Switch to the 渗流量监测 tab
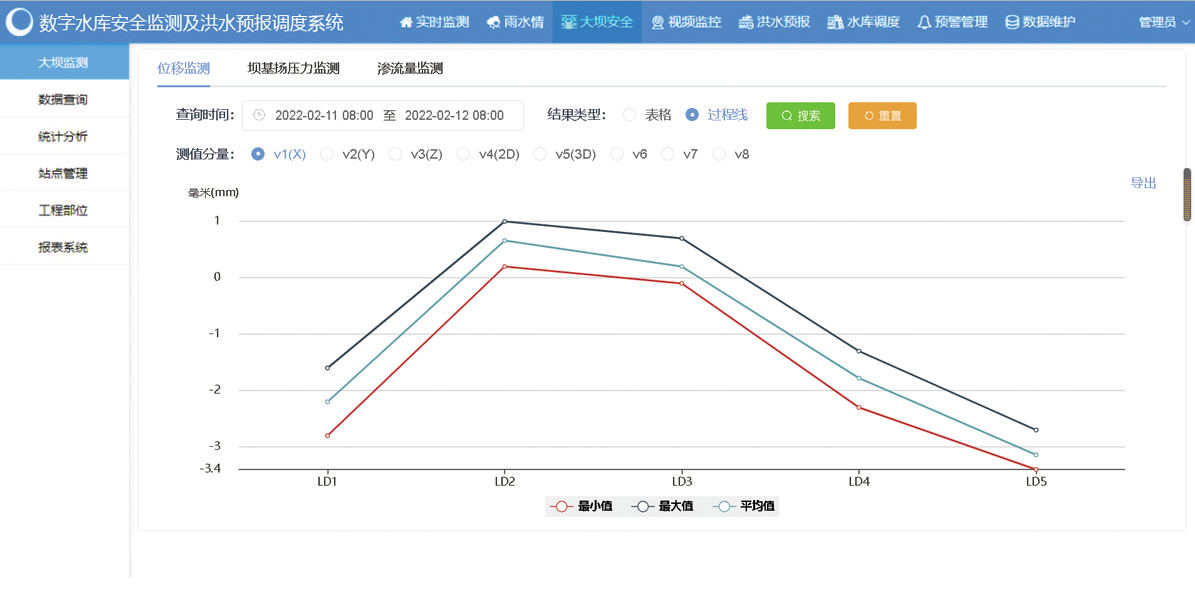1195x600 pixels. pyautogui.click(x=410, y=68)
